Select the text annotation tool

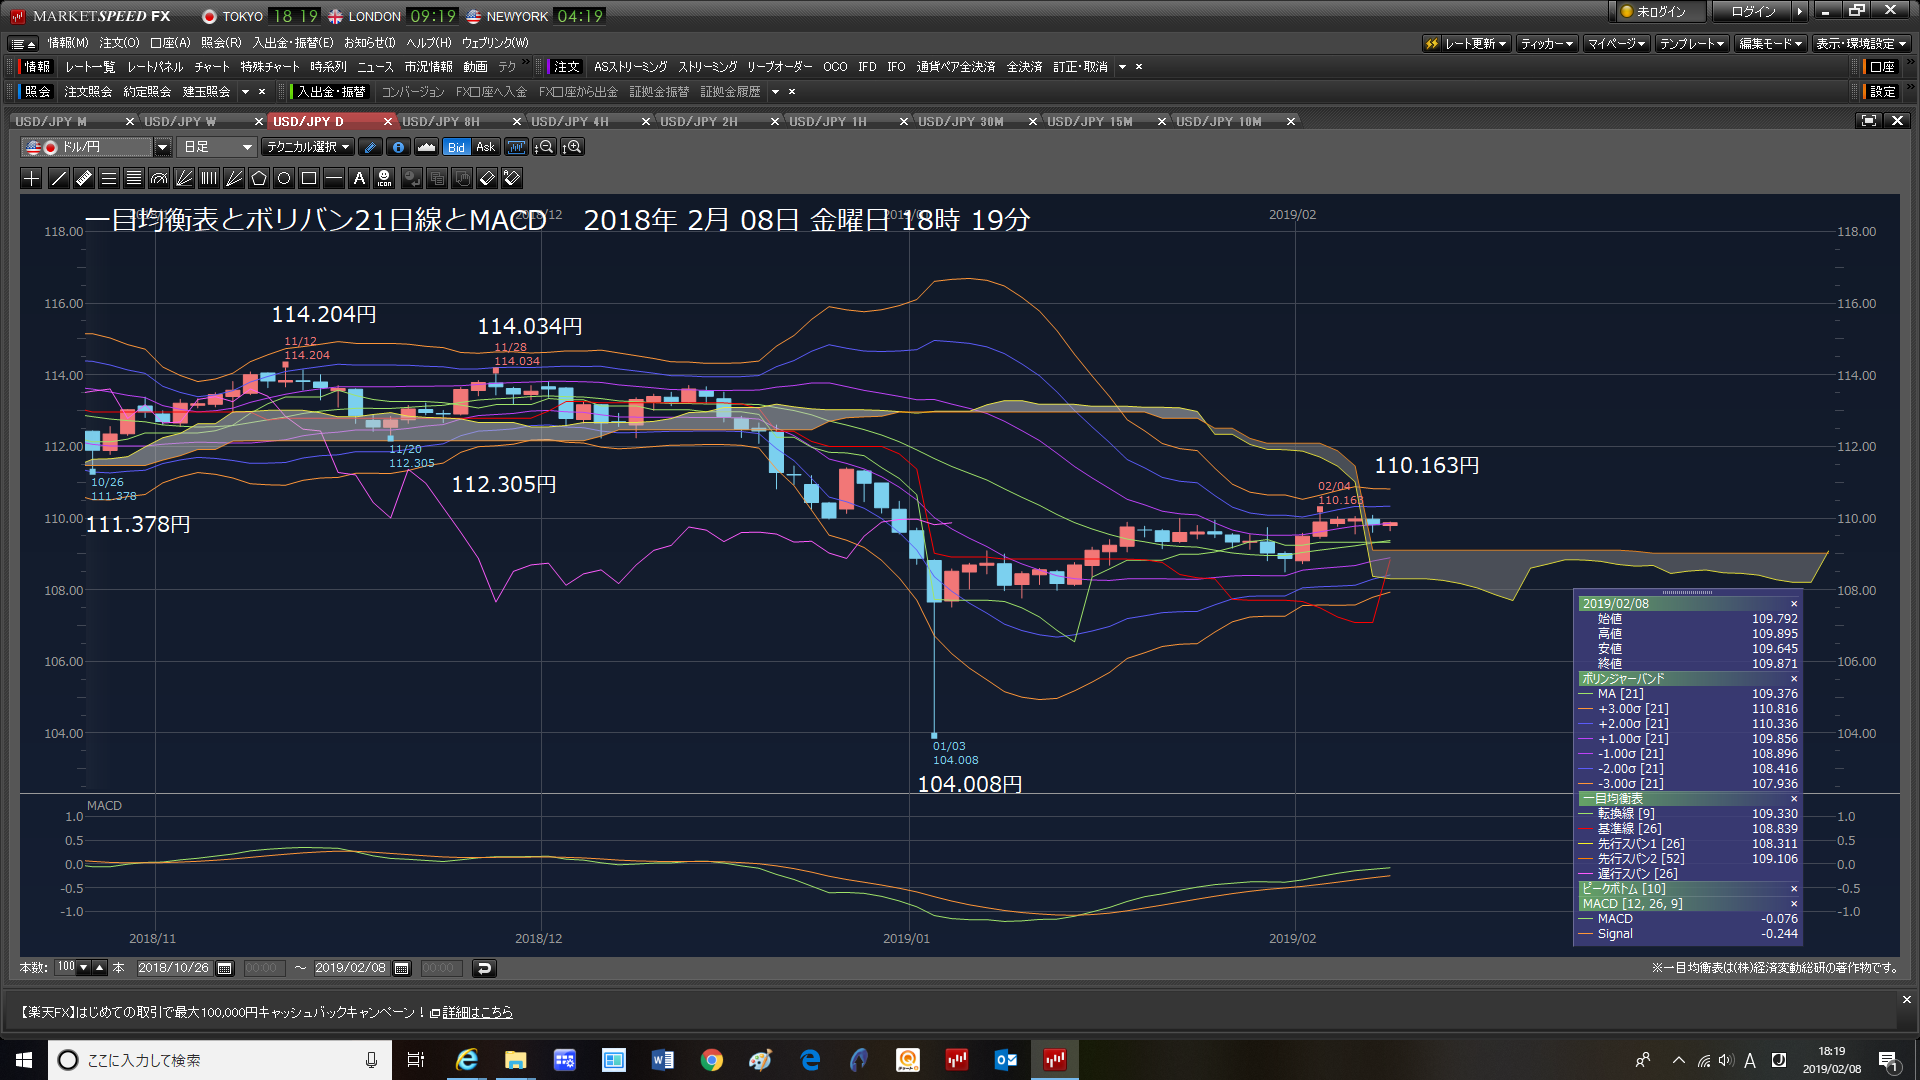pyautogui.click(x=359, y=178)
